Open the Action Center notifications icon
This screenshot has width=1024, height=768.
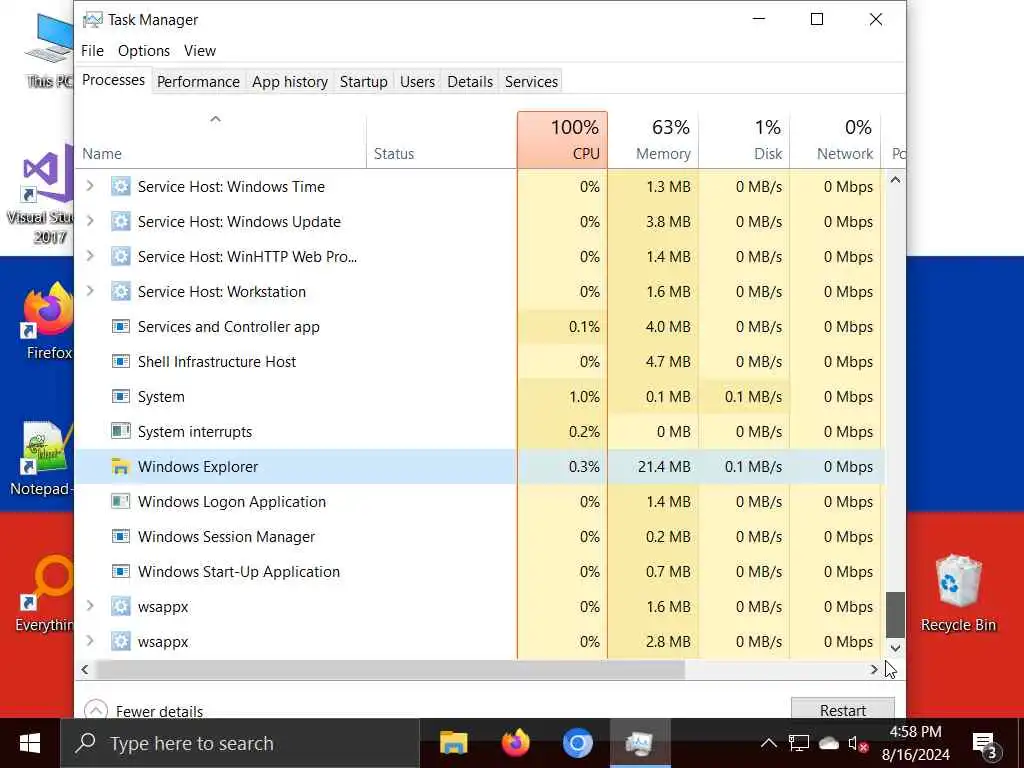tap(984, 743)
